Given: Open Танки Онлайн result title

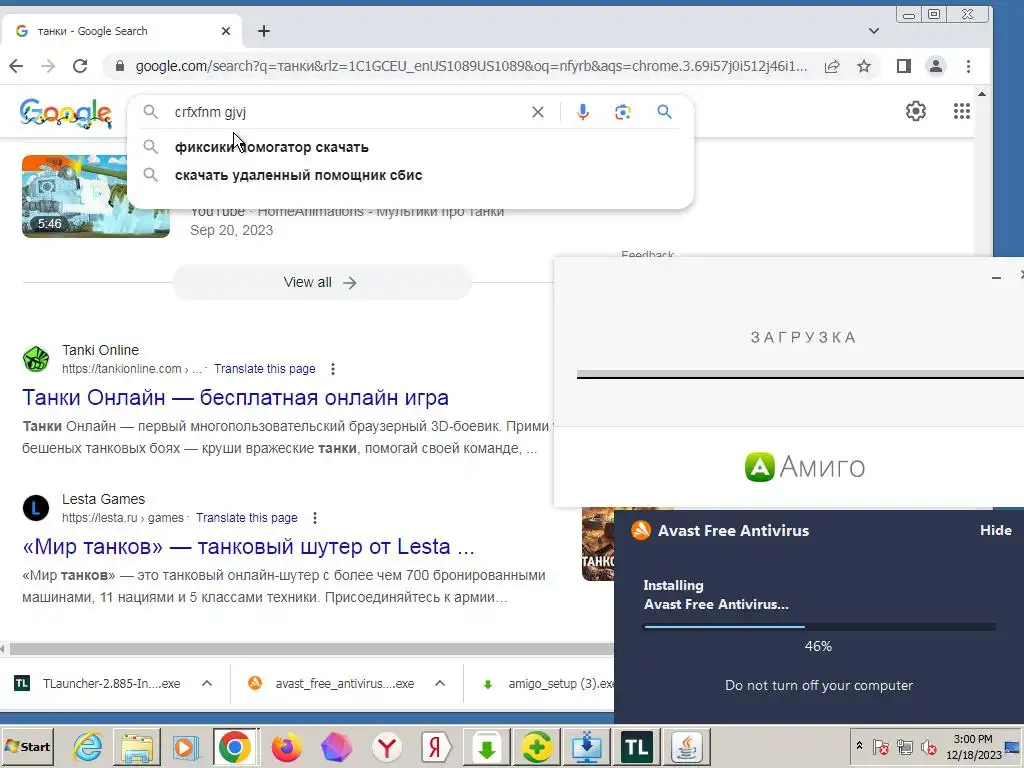Looking at the screenshot, I should 235,397.
